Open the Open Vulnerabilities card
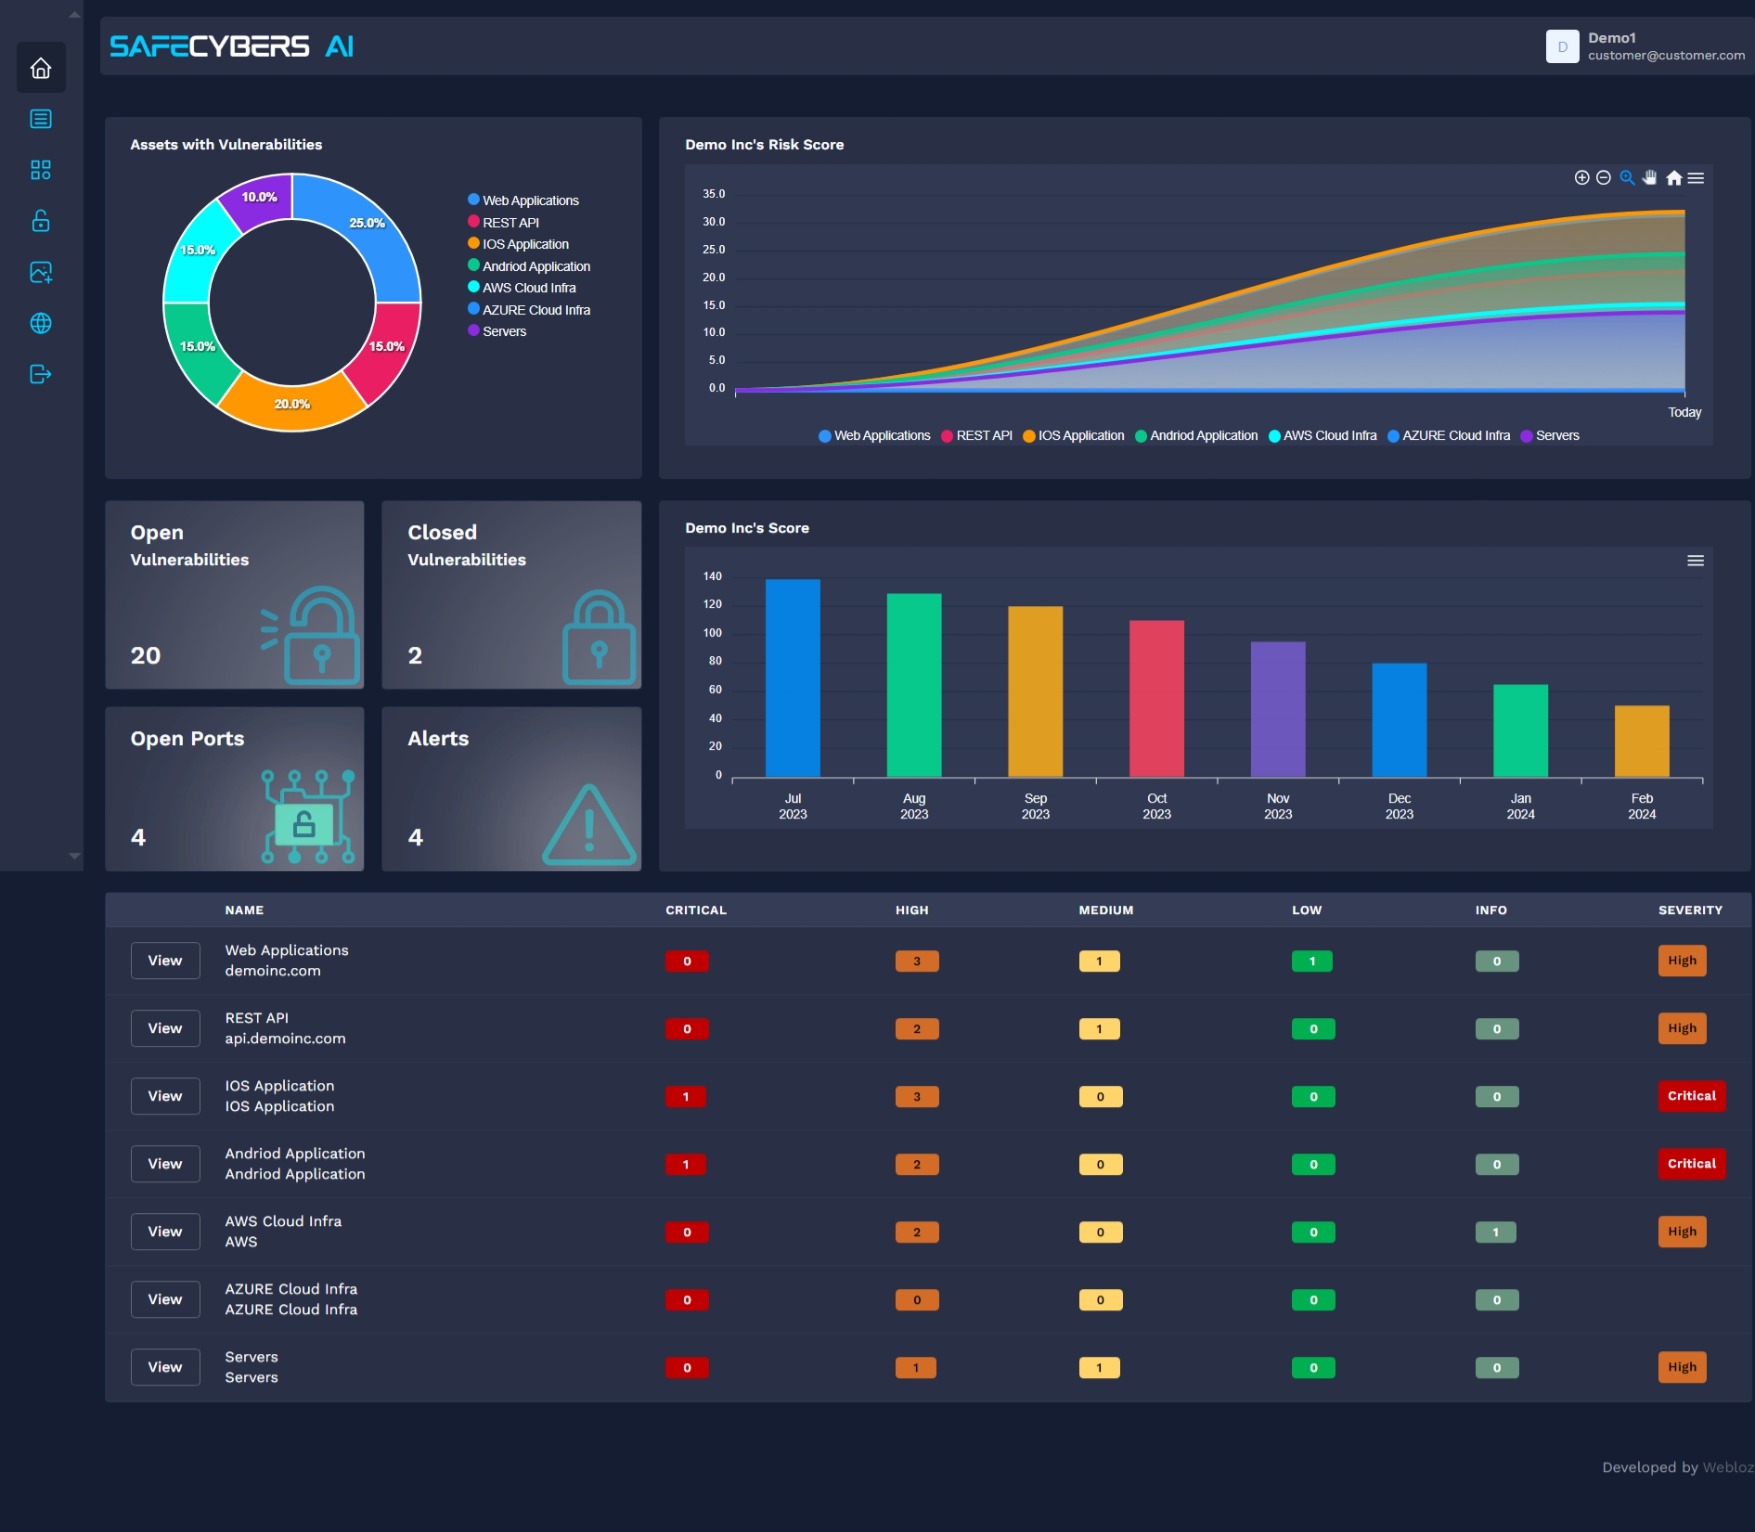Screen dimensions: 1755x1532 coord(234,594)
